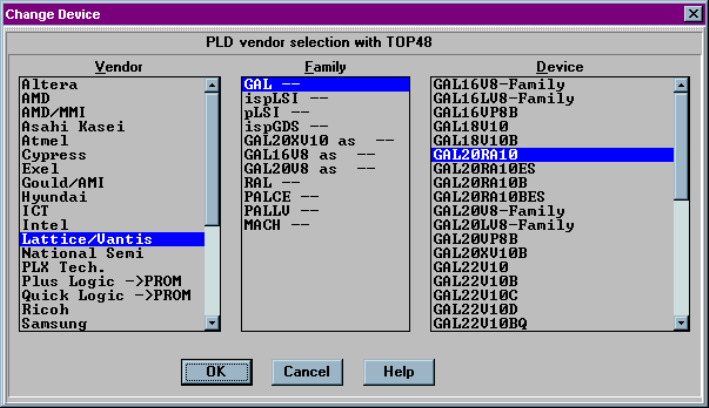The width and height of the screenshot is (709, 408).
Task: Select GAL16LV8-Family device
Action: 553,99
